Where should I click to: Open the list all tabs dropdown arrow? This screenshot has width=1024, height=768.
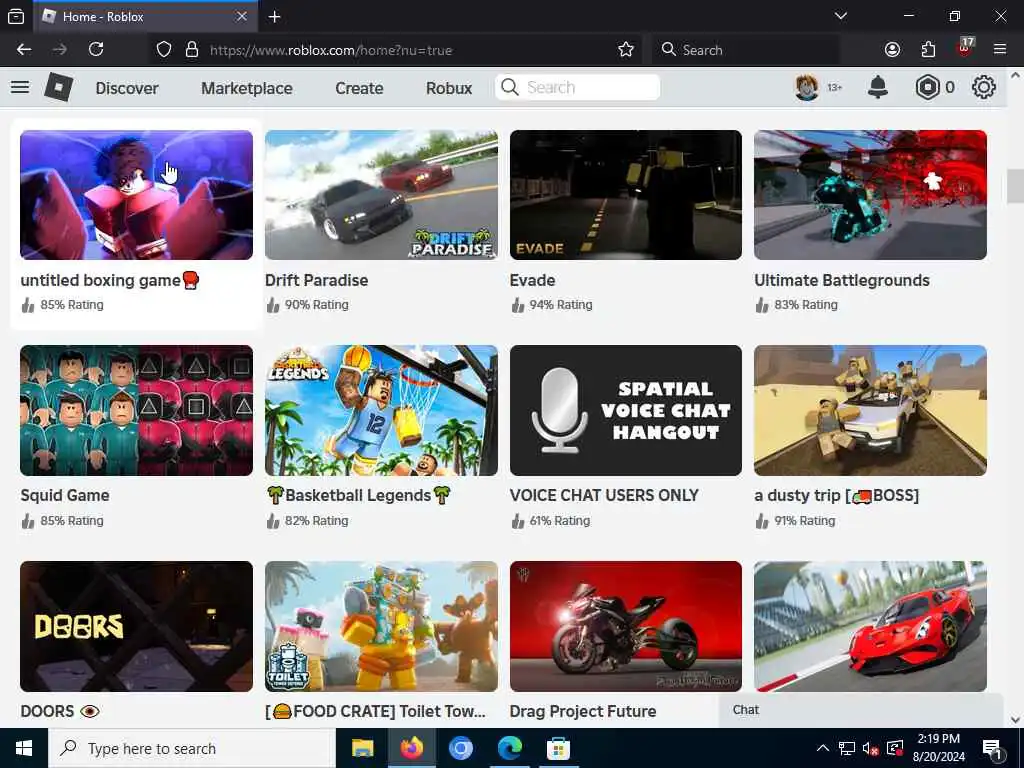click(x=841, y=16)
